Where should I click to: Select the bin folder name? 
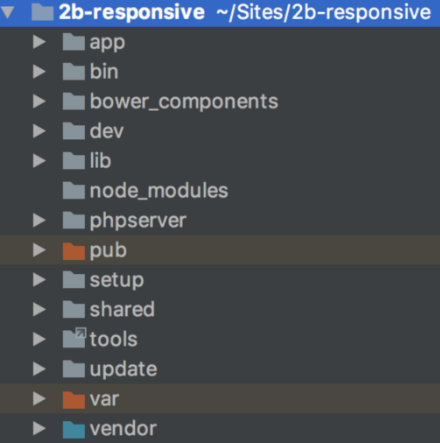tap(104, 72)
